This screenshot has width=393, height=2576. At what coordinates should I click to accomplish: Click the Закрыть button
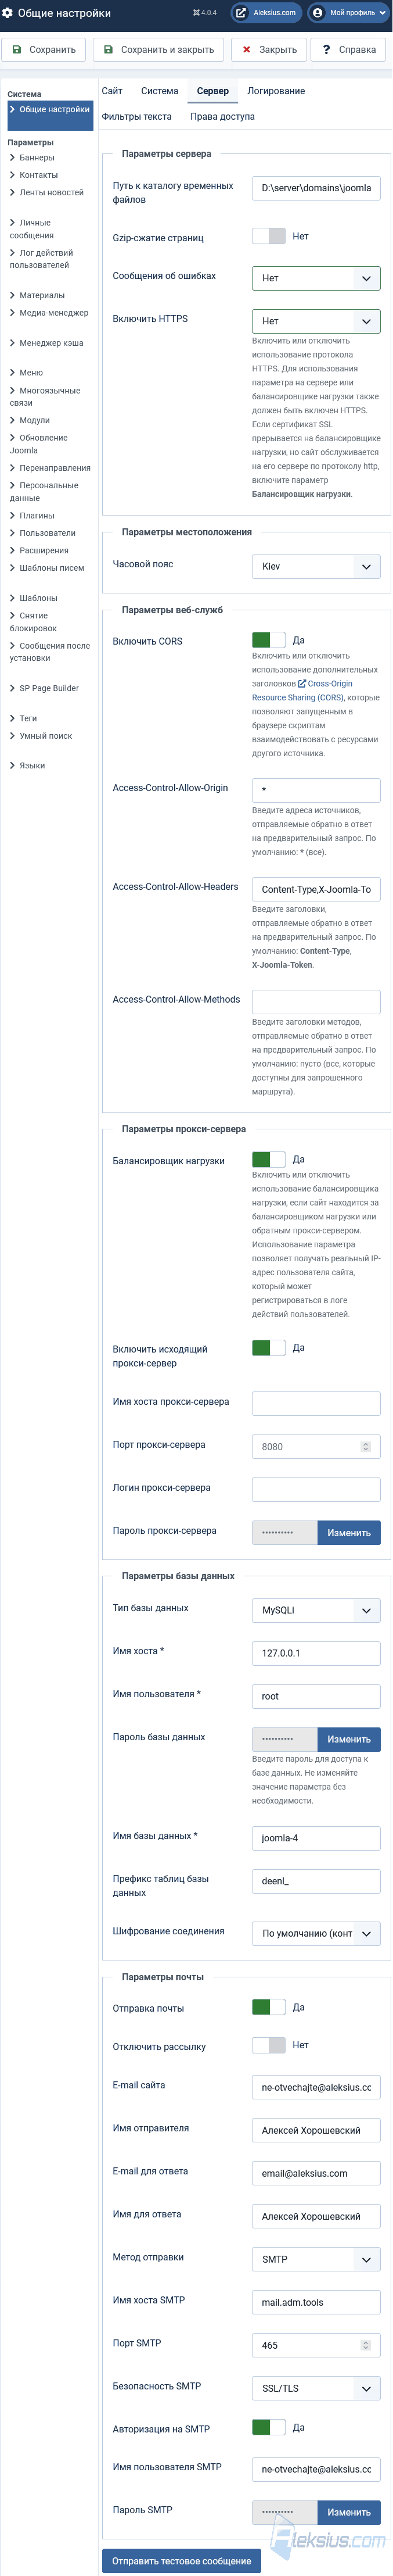269,49
